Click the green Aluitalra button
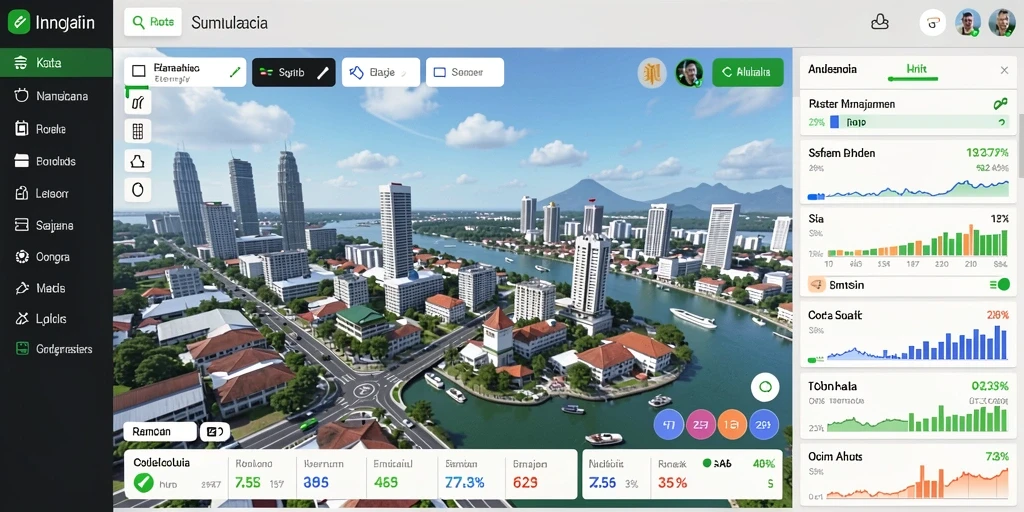This screenshot has width=1024, height=512. [748, 72]
